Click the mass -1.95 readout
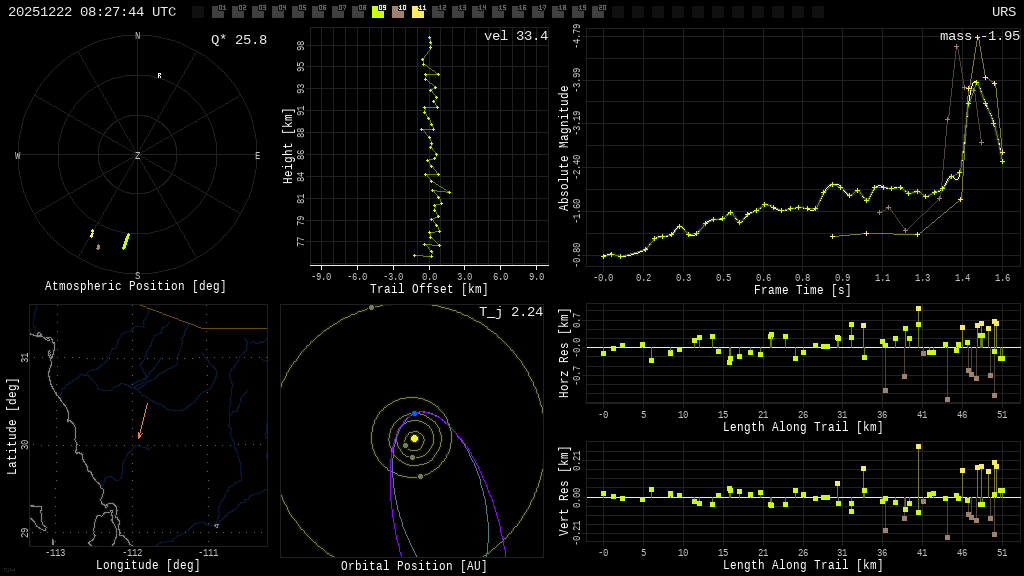This screenshot has height=576, width=1024. pos(979,37)
